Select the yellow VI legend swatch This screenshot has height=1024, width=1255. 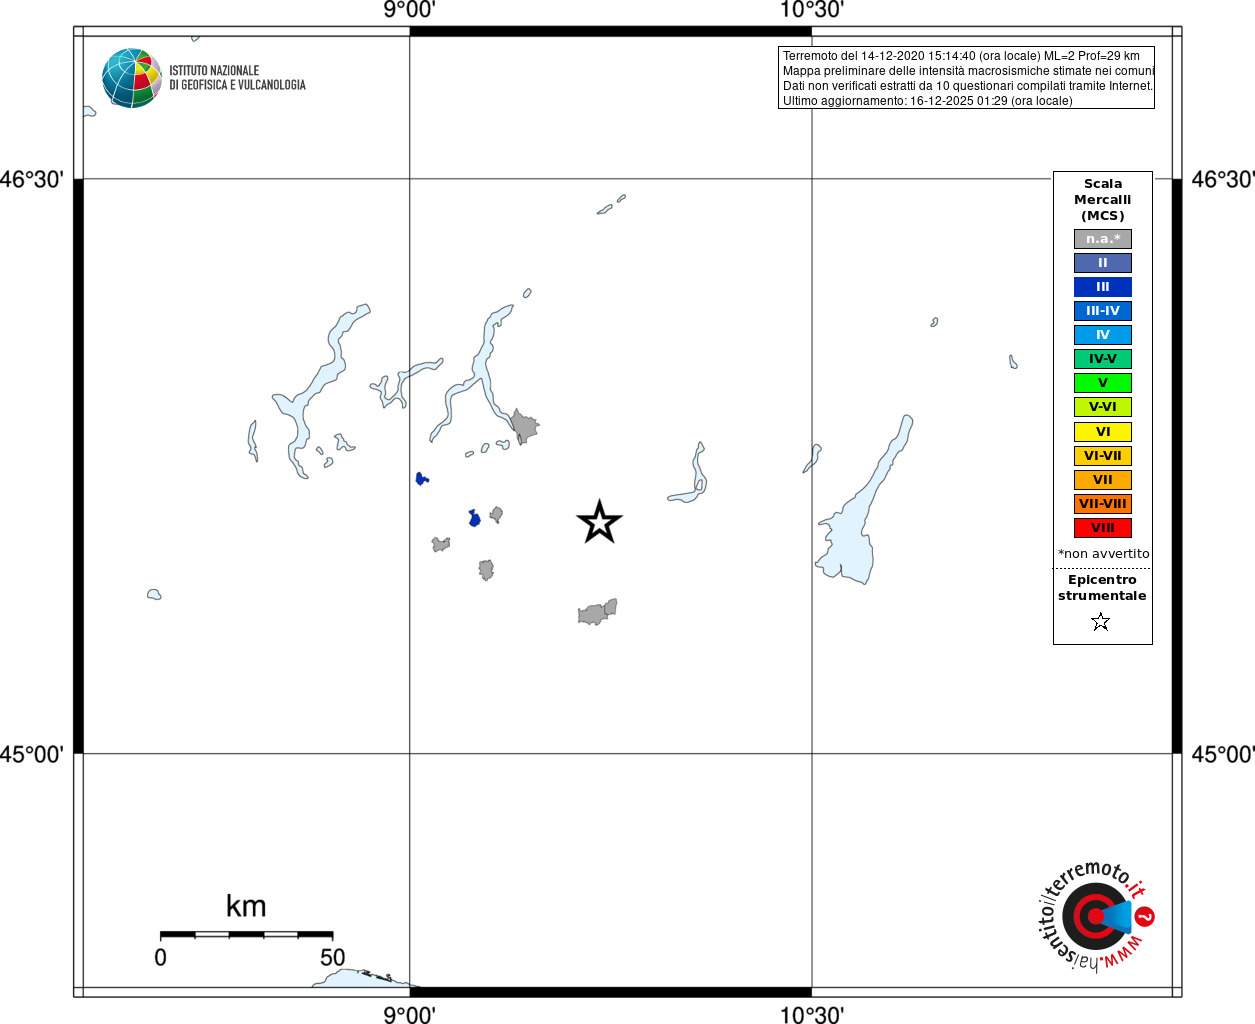[1102, 432]
